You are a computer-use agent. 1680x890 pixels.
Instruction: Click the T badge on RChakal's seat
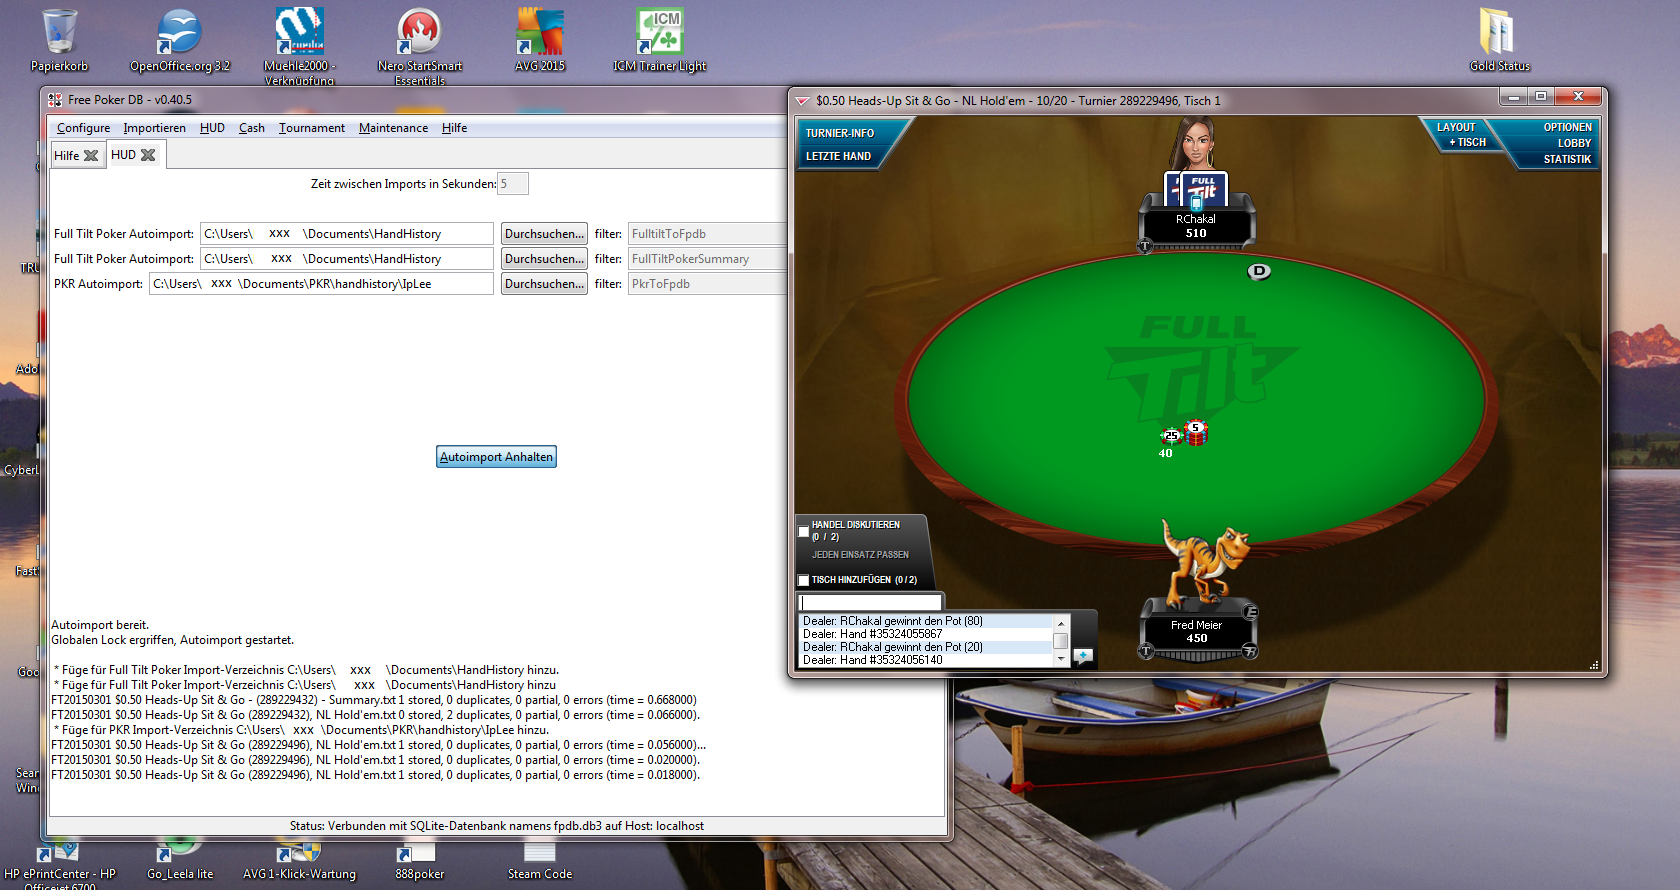click(1145, 246)
